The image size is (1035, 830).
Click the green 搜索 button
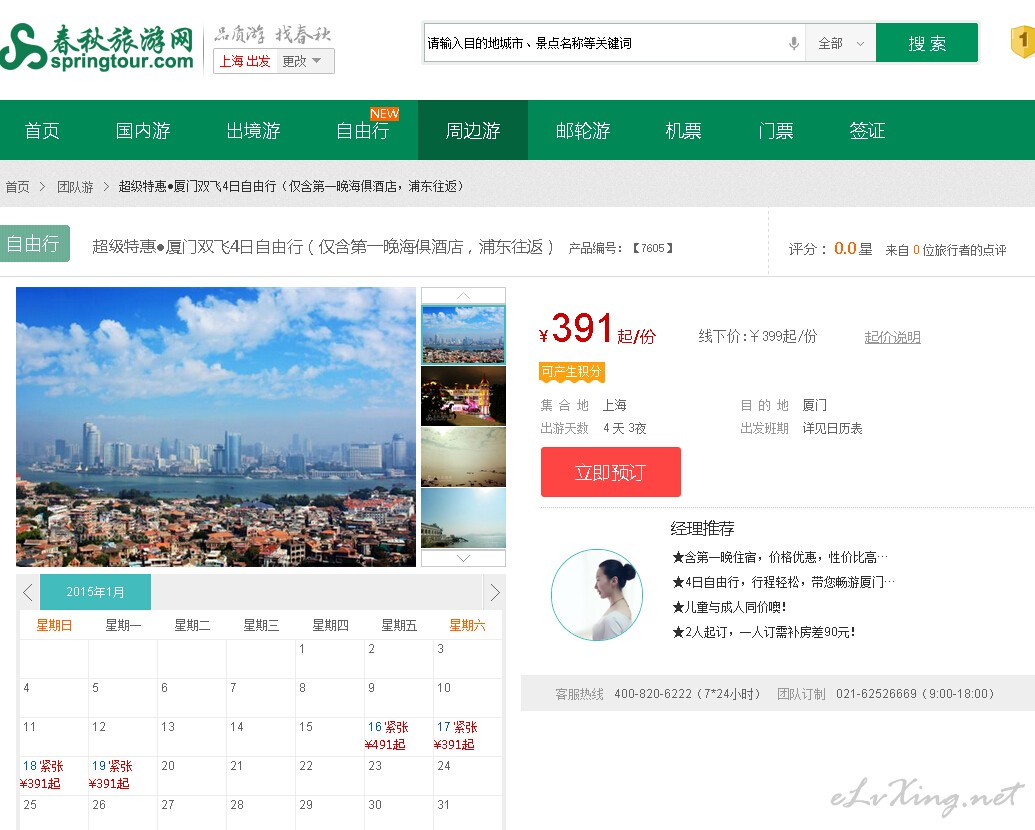[x=926, y=44]
